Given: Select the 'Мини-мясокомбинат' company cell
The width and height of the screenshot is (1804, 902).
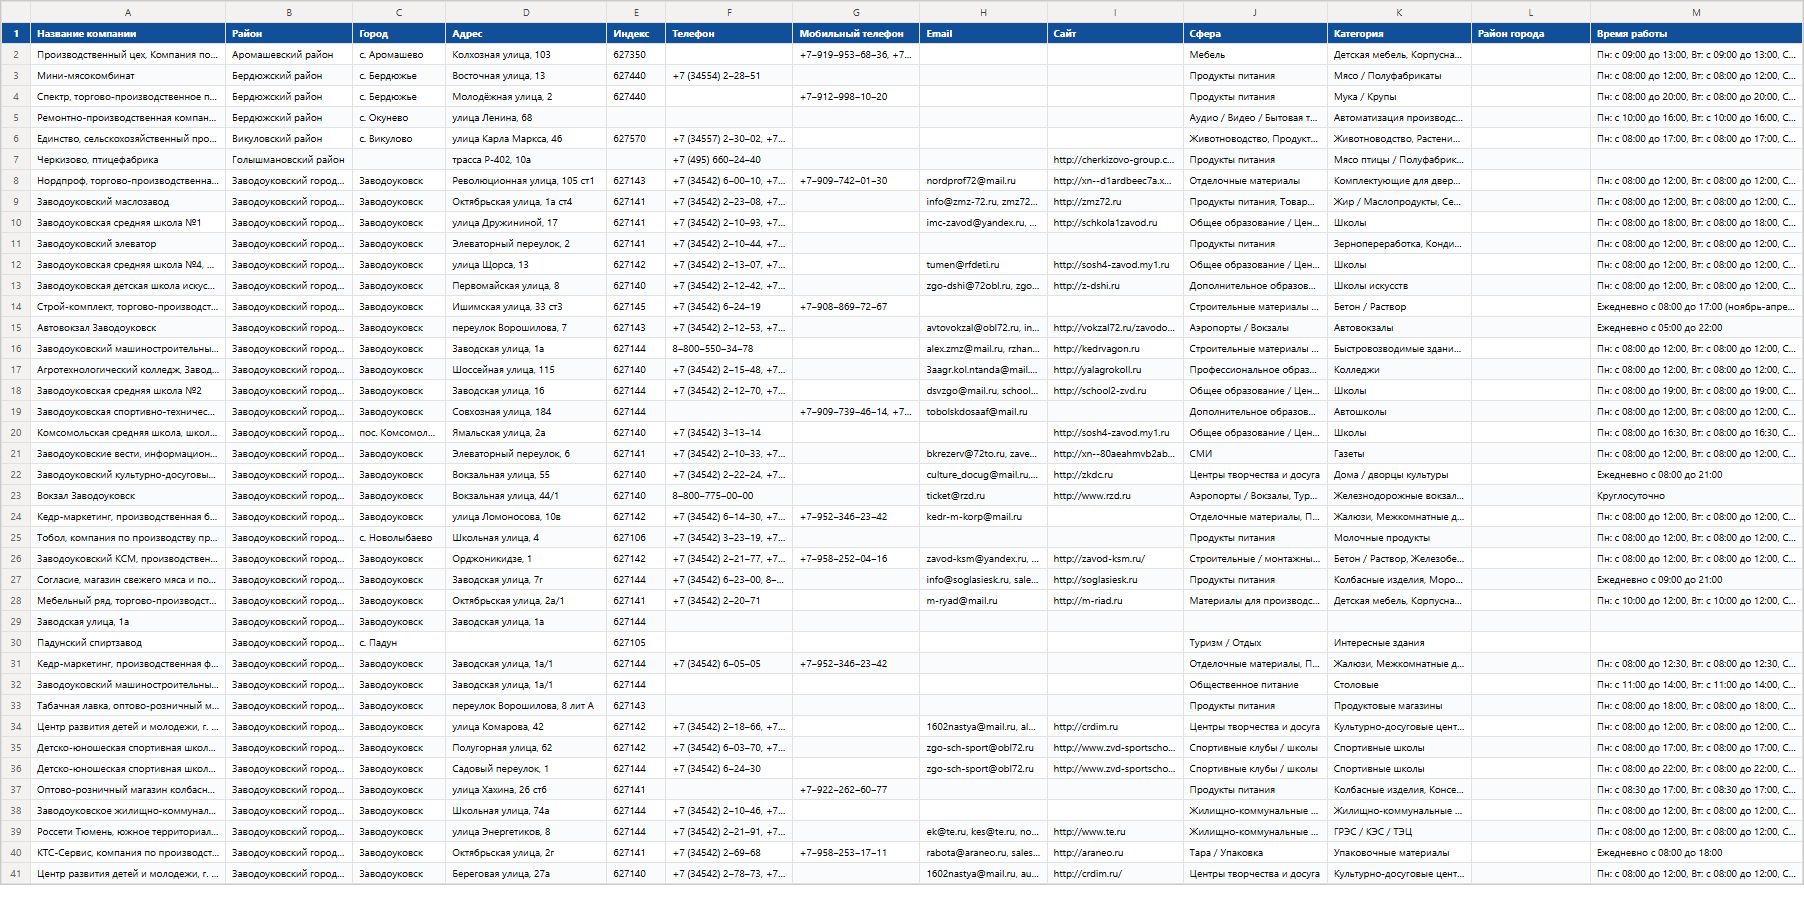Looking at the screenshot, I should pyautogui.click(x=128, y=76).
